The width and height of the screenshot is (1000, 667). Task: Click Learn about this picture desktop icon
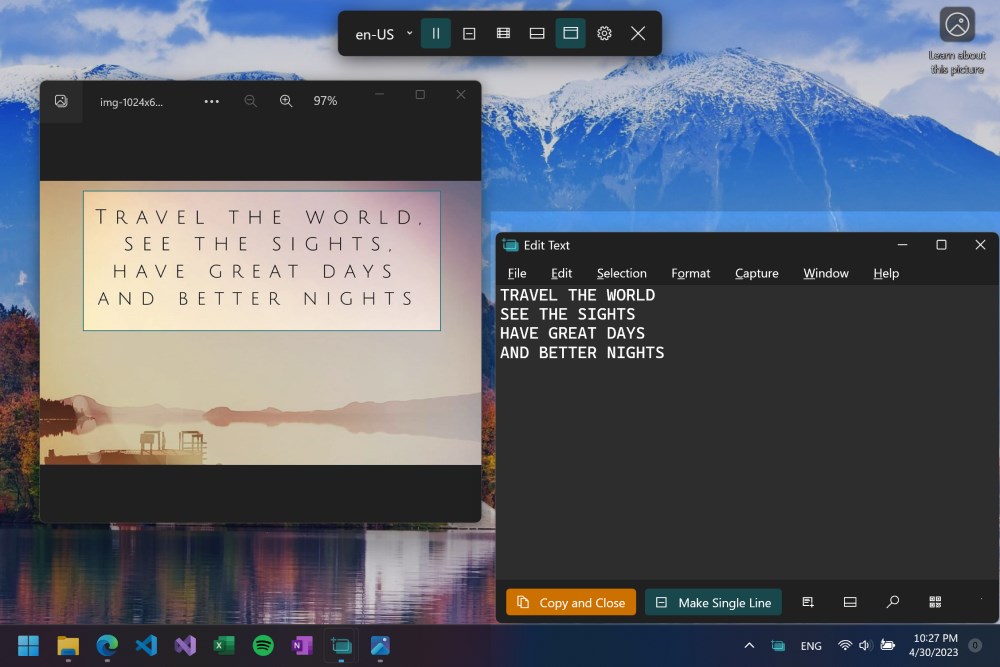point(957,42)
